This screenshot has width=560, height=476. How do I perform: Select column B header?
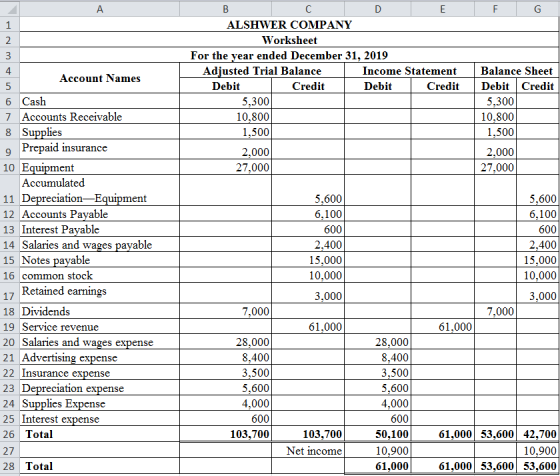click(x=225, y=9)
